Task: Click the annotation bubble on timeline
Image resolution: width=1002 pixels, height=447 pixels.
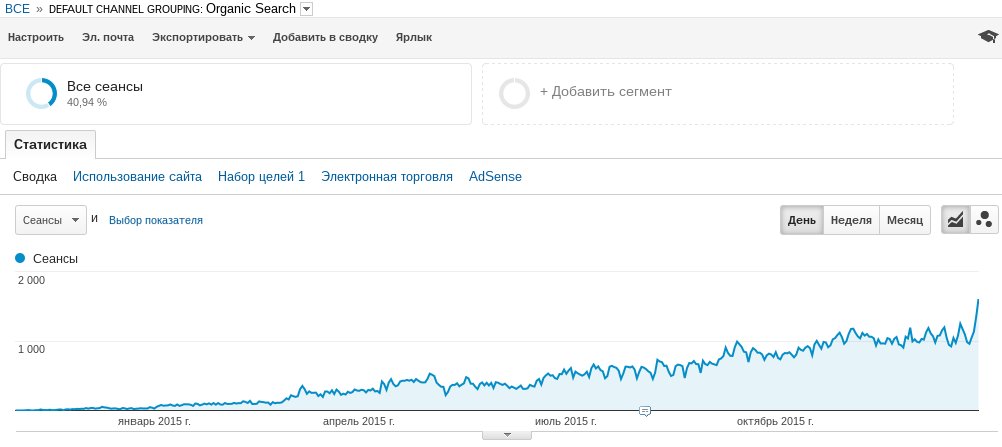Action: pos(645,411)
